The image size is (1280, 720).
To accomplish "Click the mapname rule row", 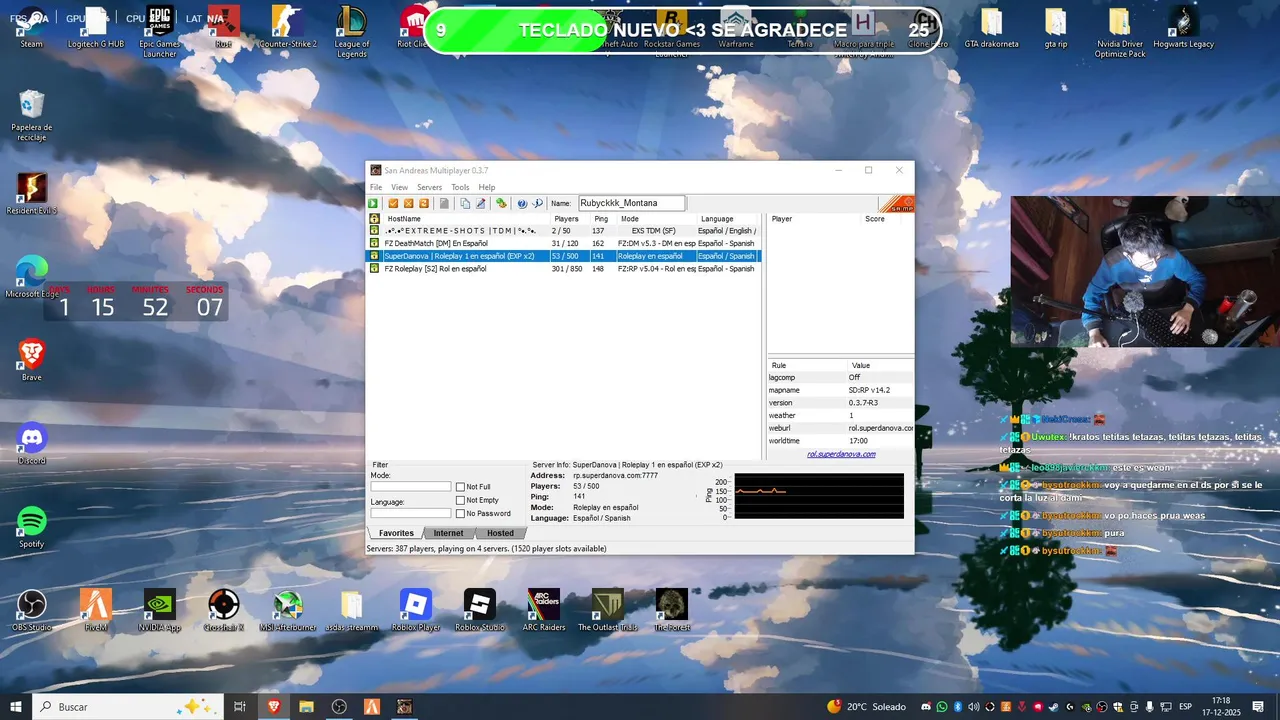I will point(840,390).
